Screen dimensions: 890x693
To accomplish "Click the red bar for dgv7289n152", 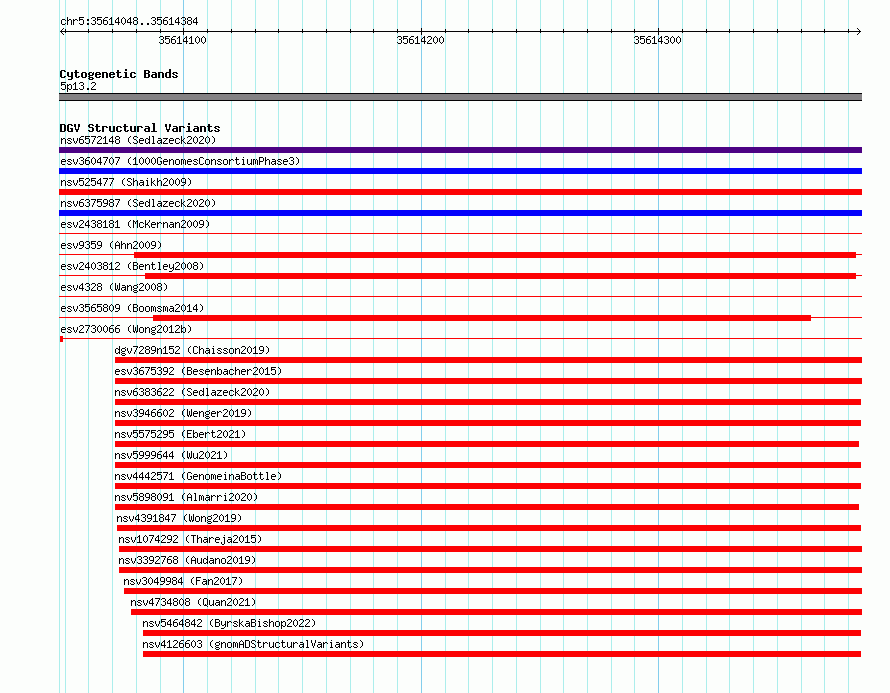I will pos(488,360).
